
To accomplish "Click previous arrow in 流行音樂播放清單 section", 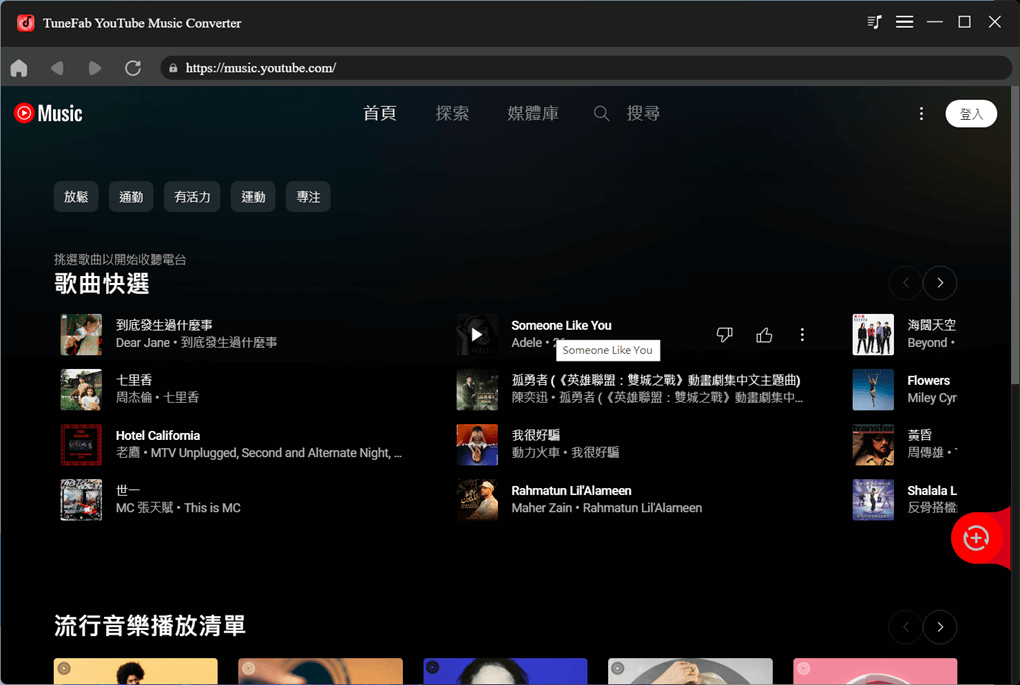I will click(x=906, y=626).
